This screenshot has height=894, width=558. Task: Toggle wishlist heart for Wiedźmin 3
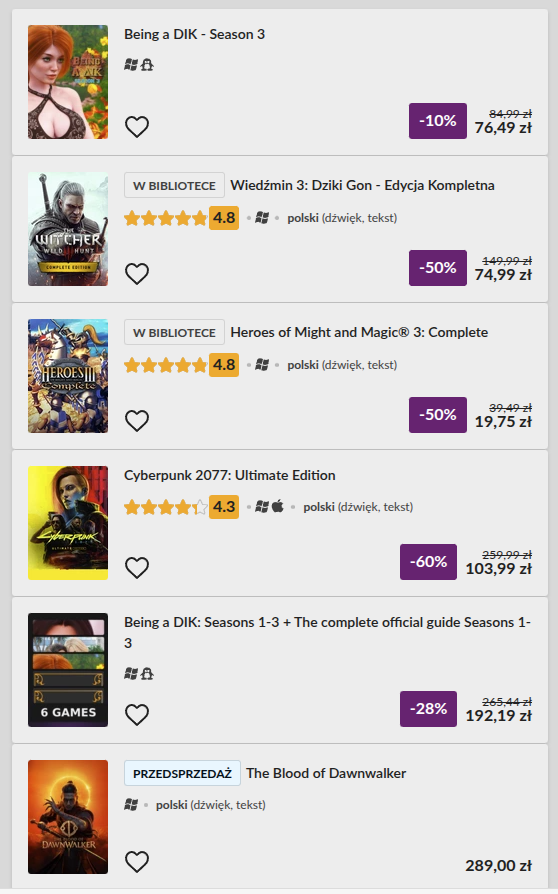tap(137, 274)
